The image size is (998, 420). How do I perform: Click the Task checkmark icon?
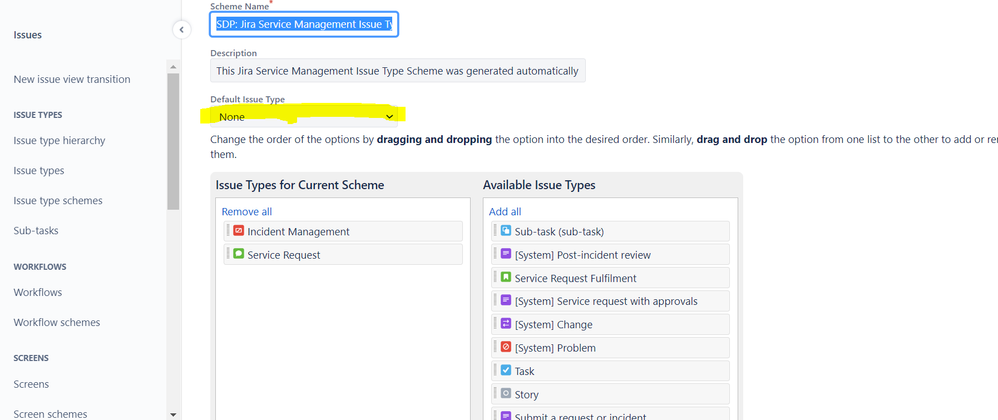pos(506,370)
